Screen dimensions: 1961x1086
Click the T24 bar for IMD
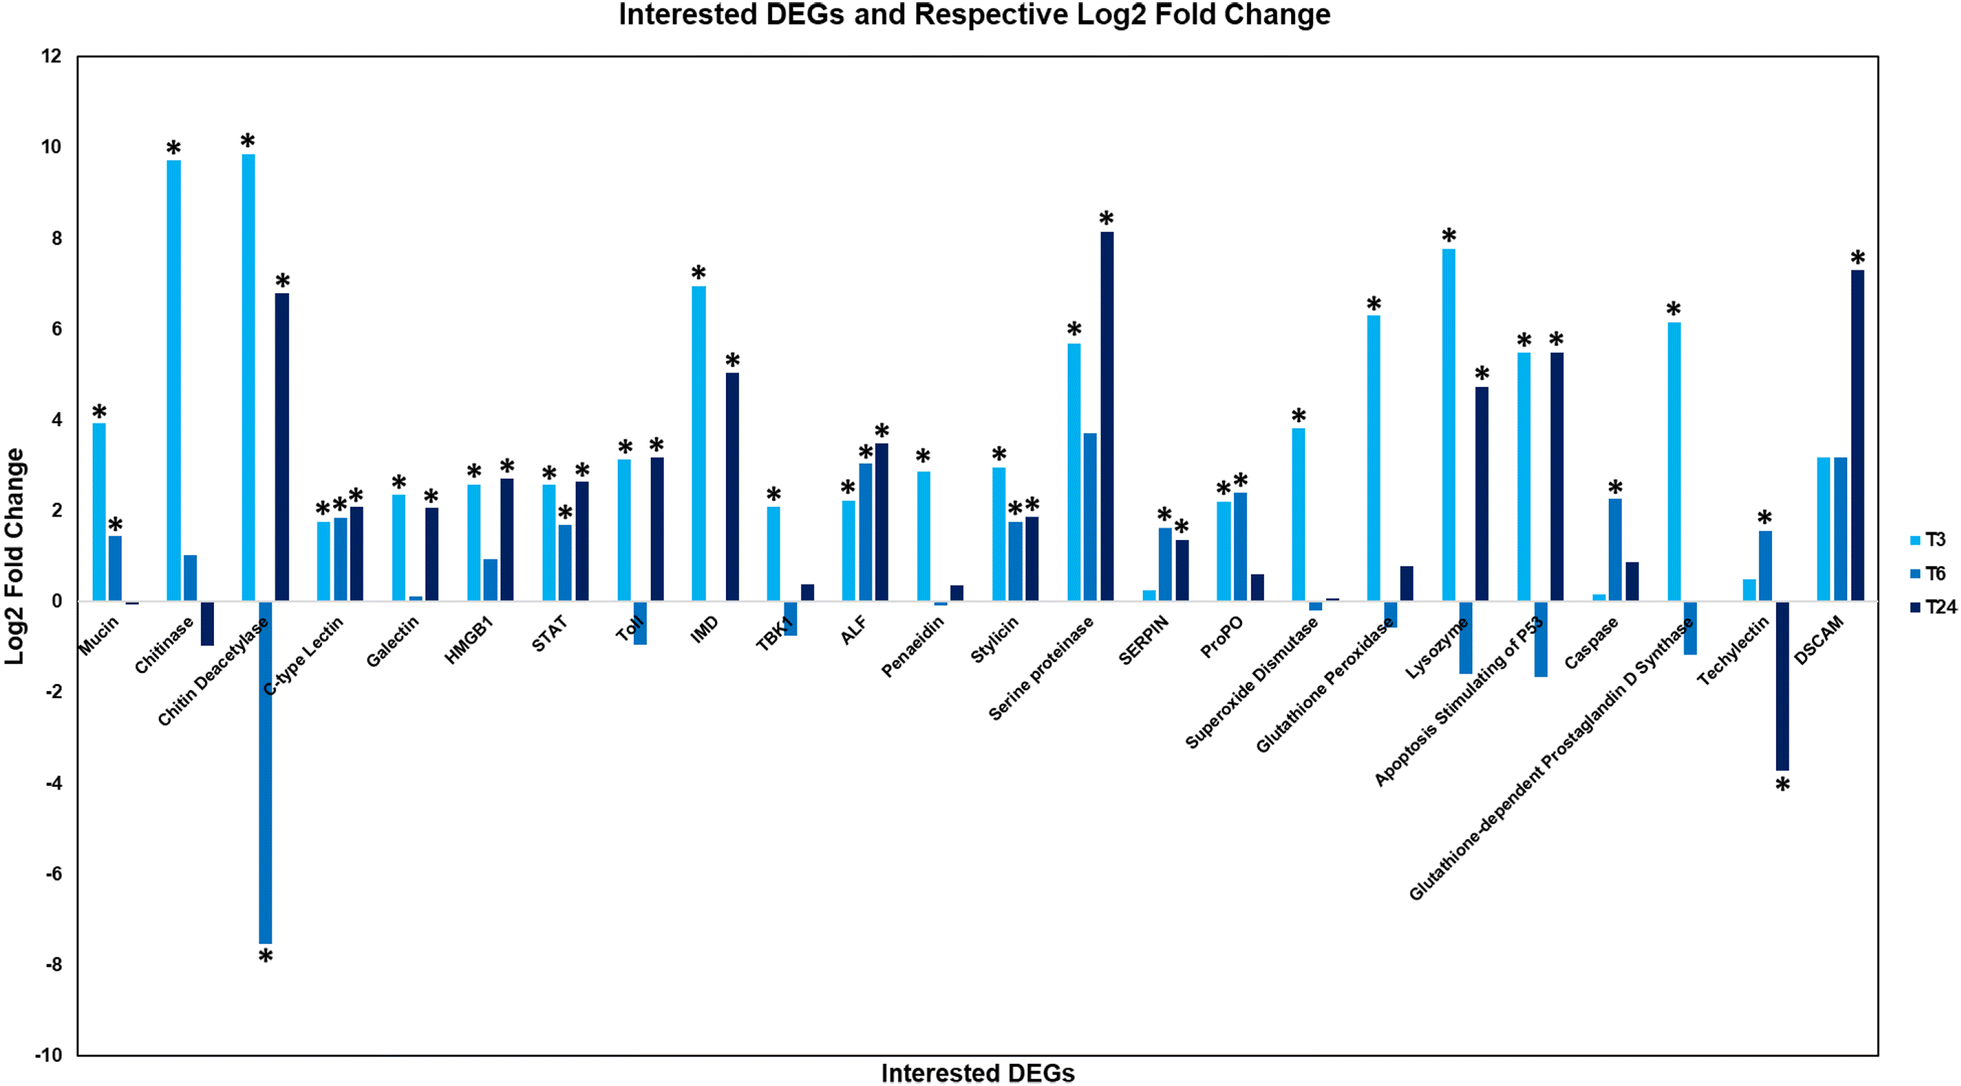tap(732, 487)
